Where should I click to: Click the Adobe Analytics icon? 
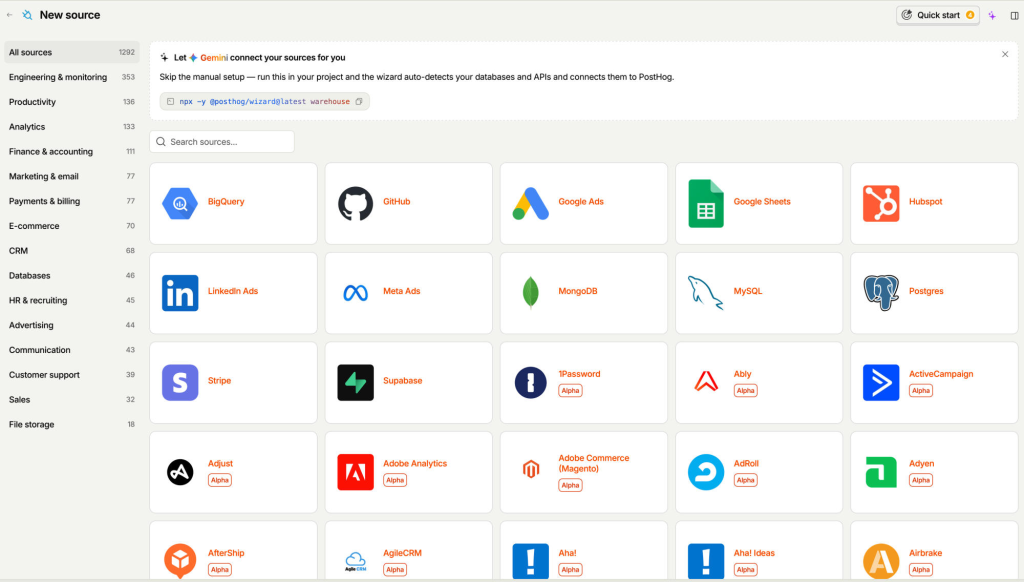(355, 472)
